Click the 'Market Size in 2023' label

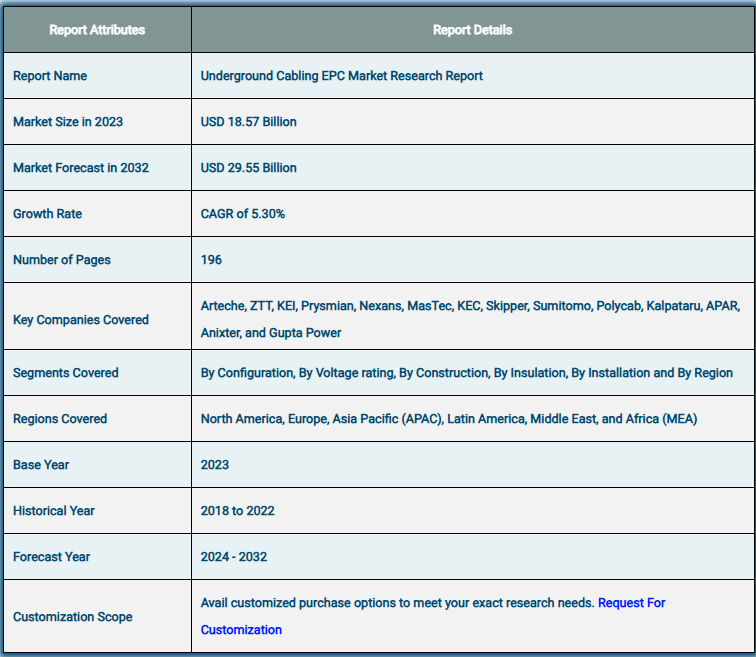pyautogui.click(x=68, y=122)
